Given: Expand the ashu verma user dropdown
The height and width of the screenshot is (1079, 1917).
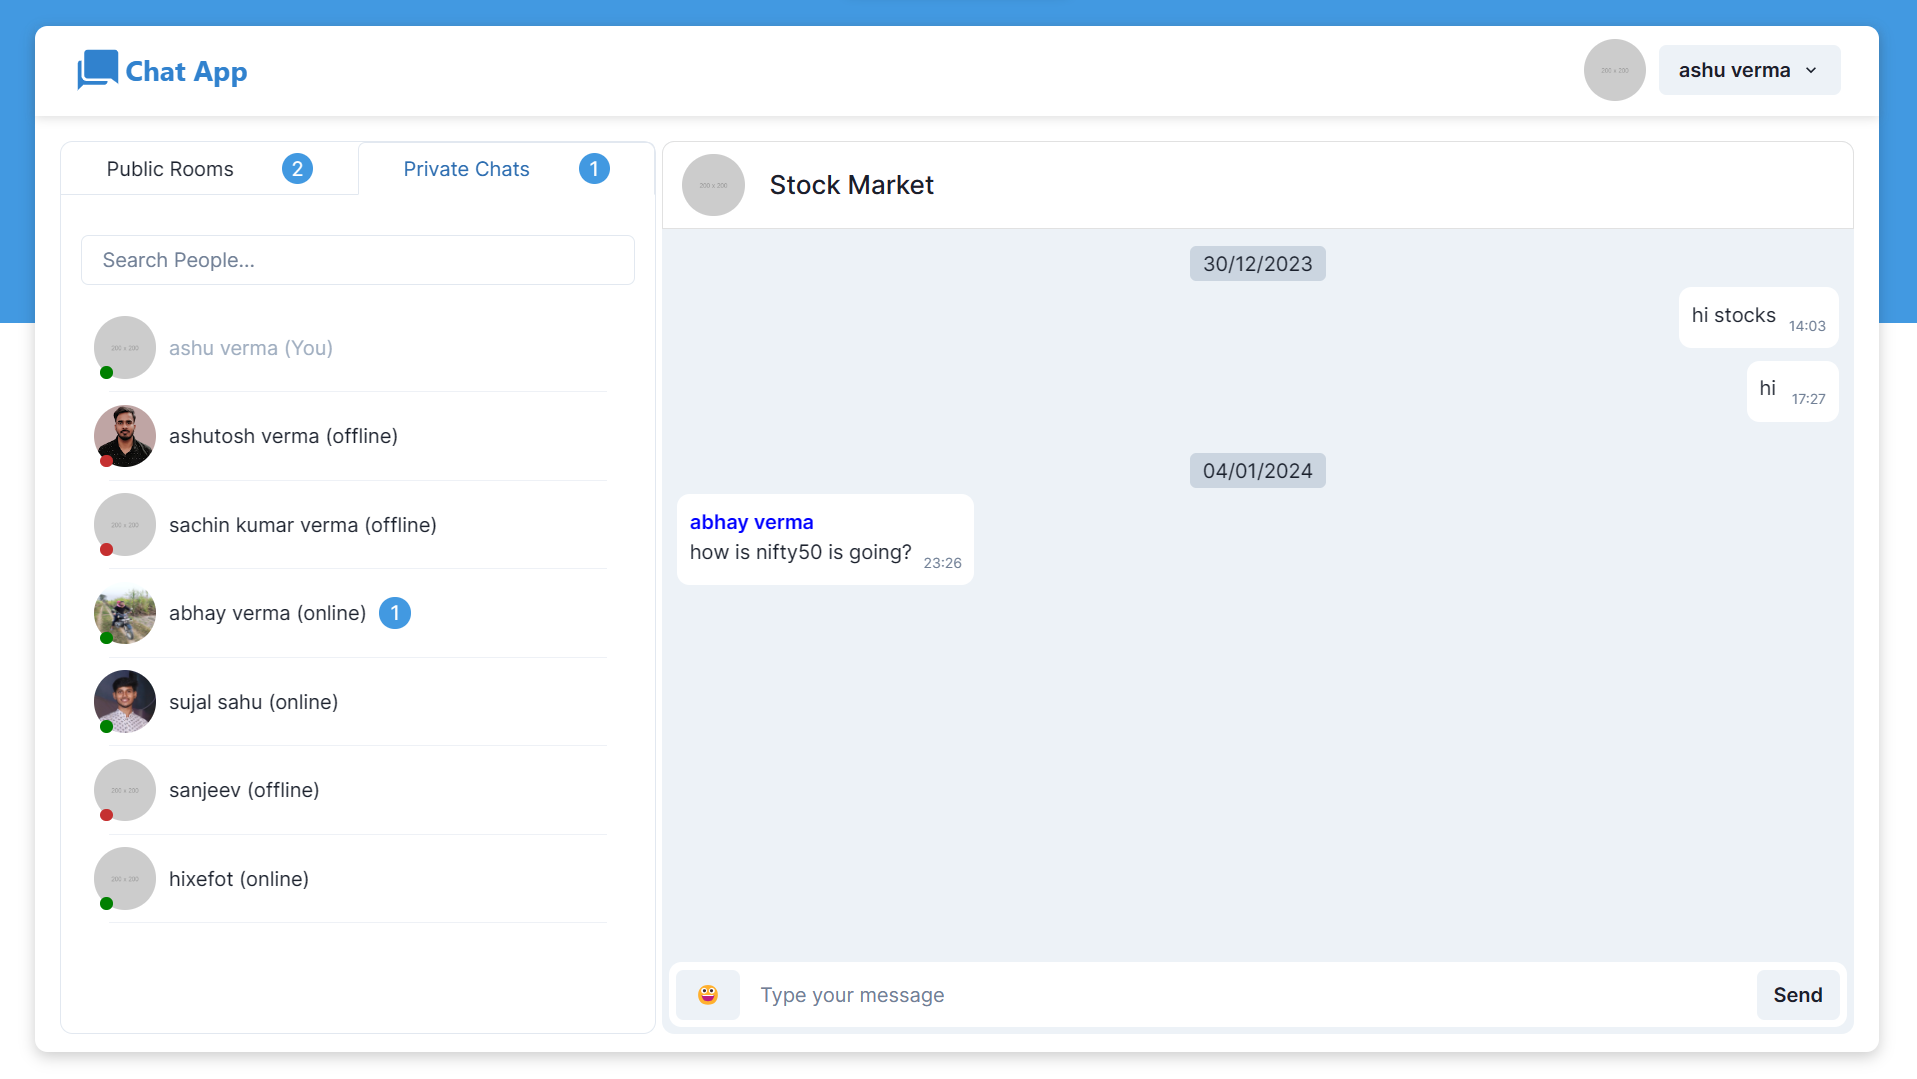Looking at the screenshot, I should point(1748,70).
